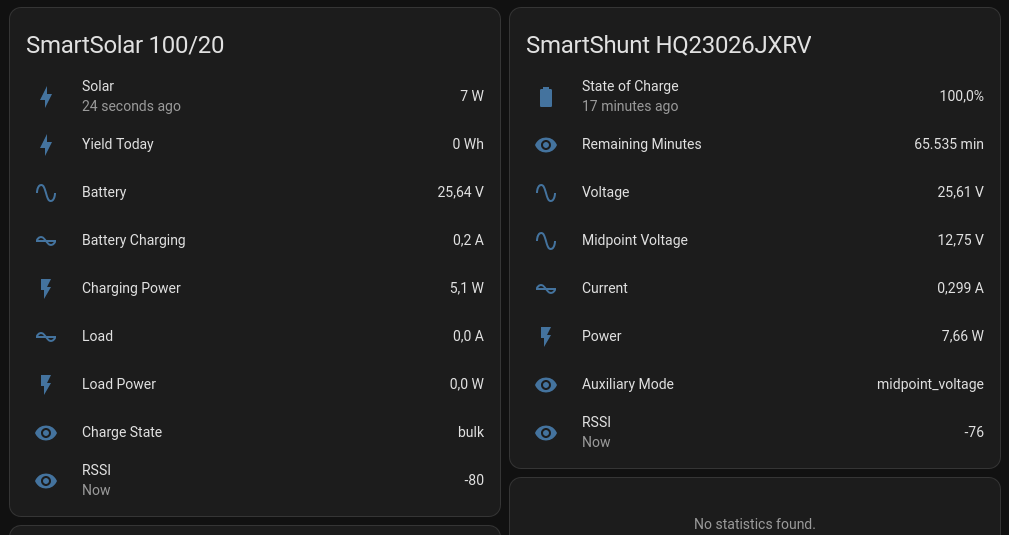Open the Midpoint Voltage entity label
1009x535 pixels.
634,239
